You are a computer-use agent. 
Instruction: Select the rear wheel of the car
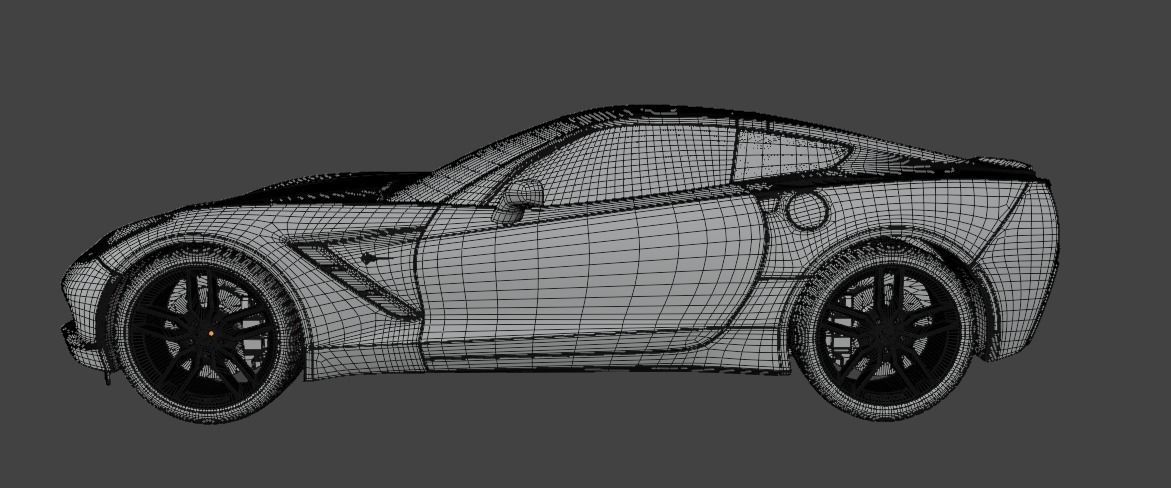[x=885, y=333]
